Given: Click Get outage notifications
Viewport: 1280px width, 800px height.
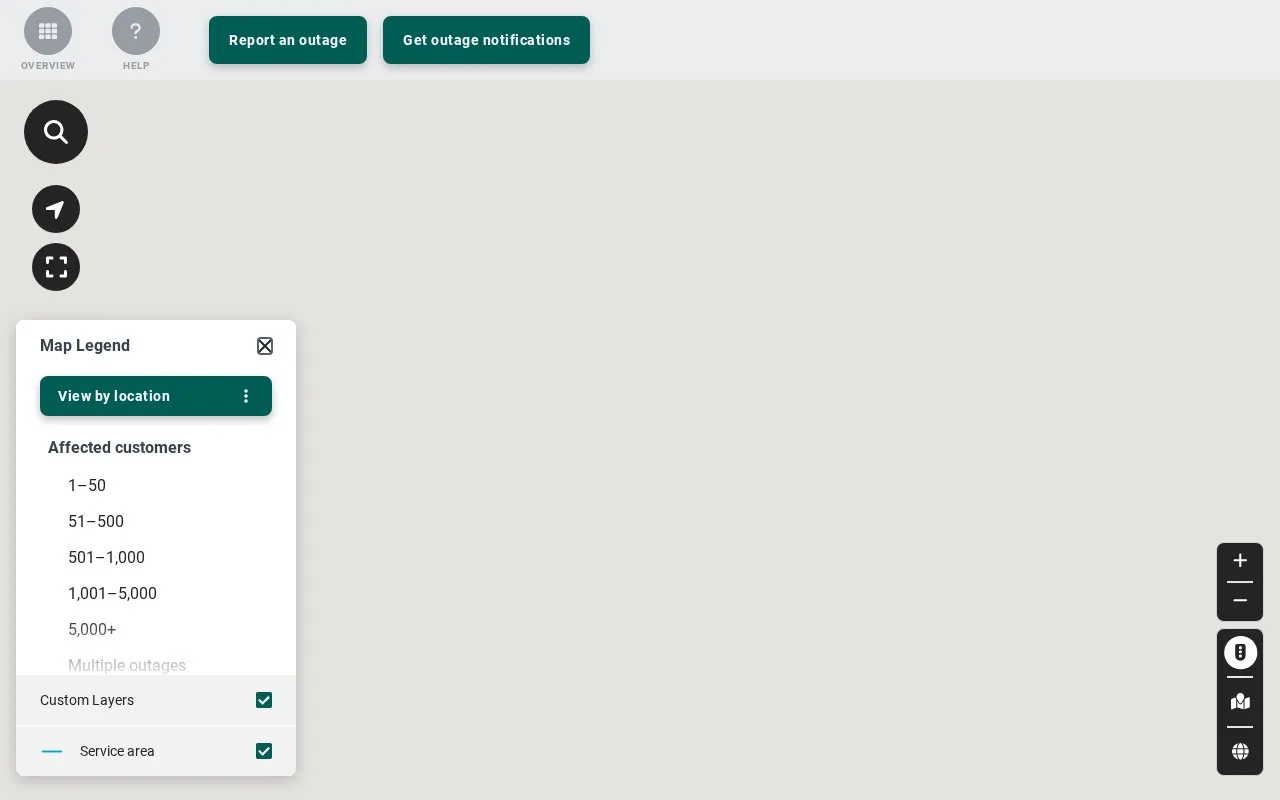Looking at the screenshot, I should tap(486, 40).
